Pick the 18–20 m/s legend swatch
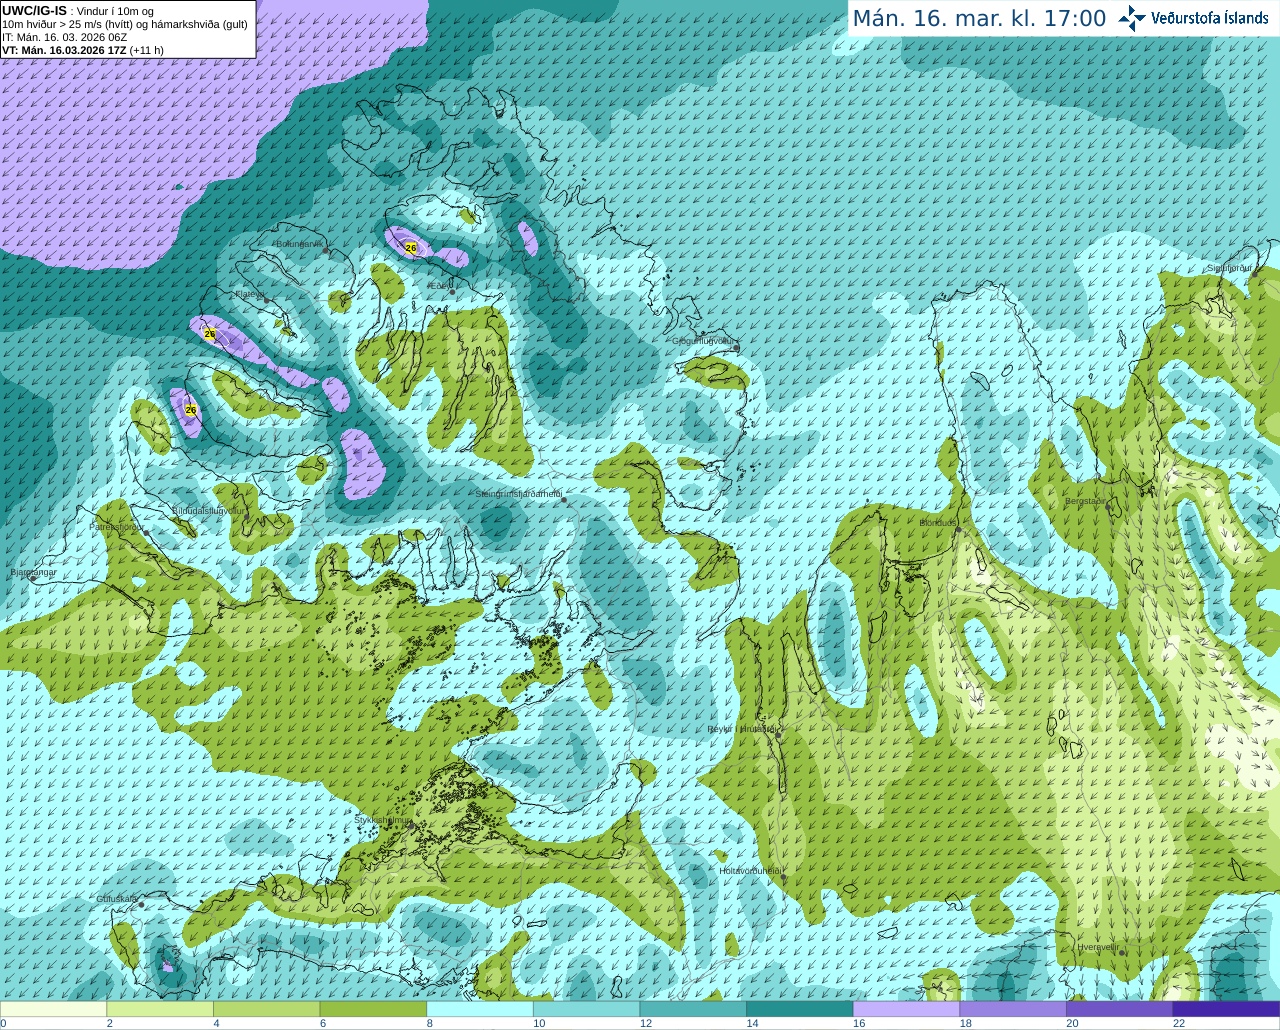1280x1030 pixels. (x=1013, y=1009)
